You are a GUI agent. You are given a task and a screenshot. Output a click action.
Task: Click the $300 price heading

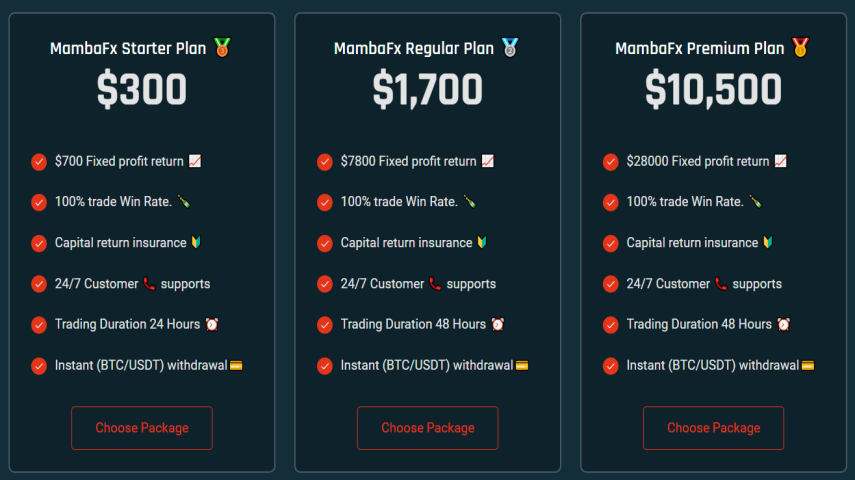pos(142,89)
